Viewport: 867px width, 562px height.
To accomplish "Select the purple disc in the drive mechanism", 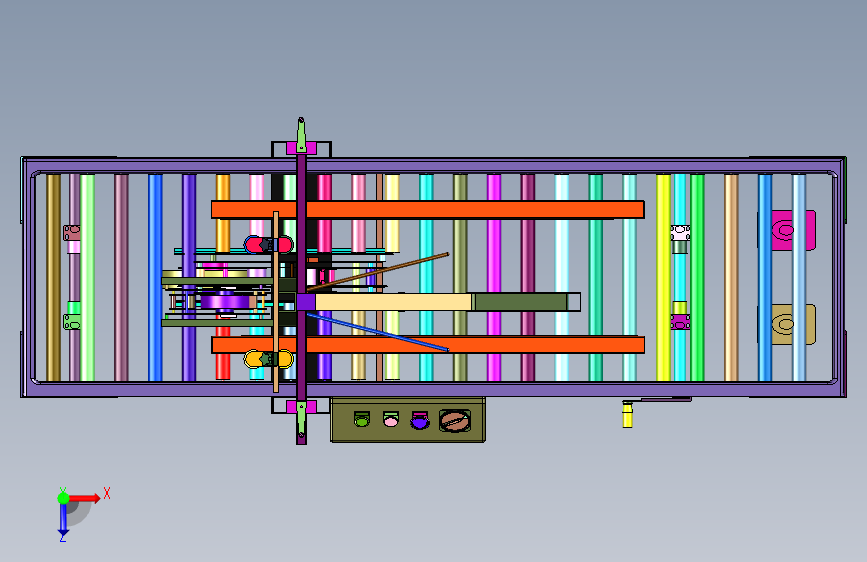I will [225, 302].
